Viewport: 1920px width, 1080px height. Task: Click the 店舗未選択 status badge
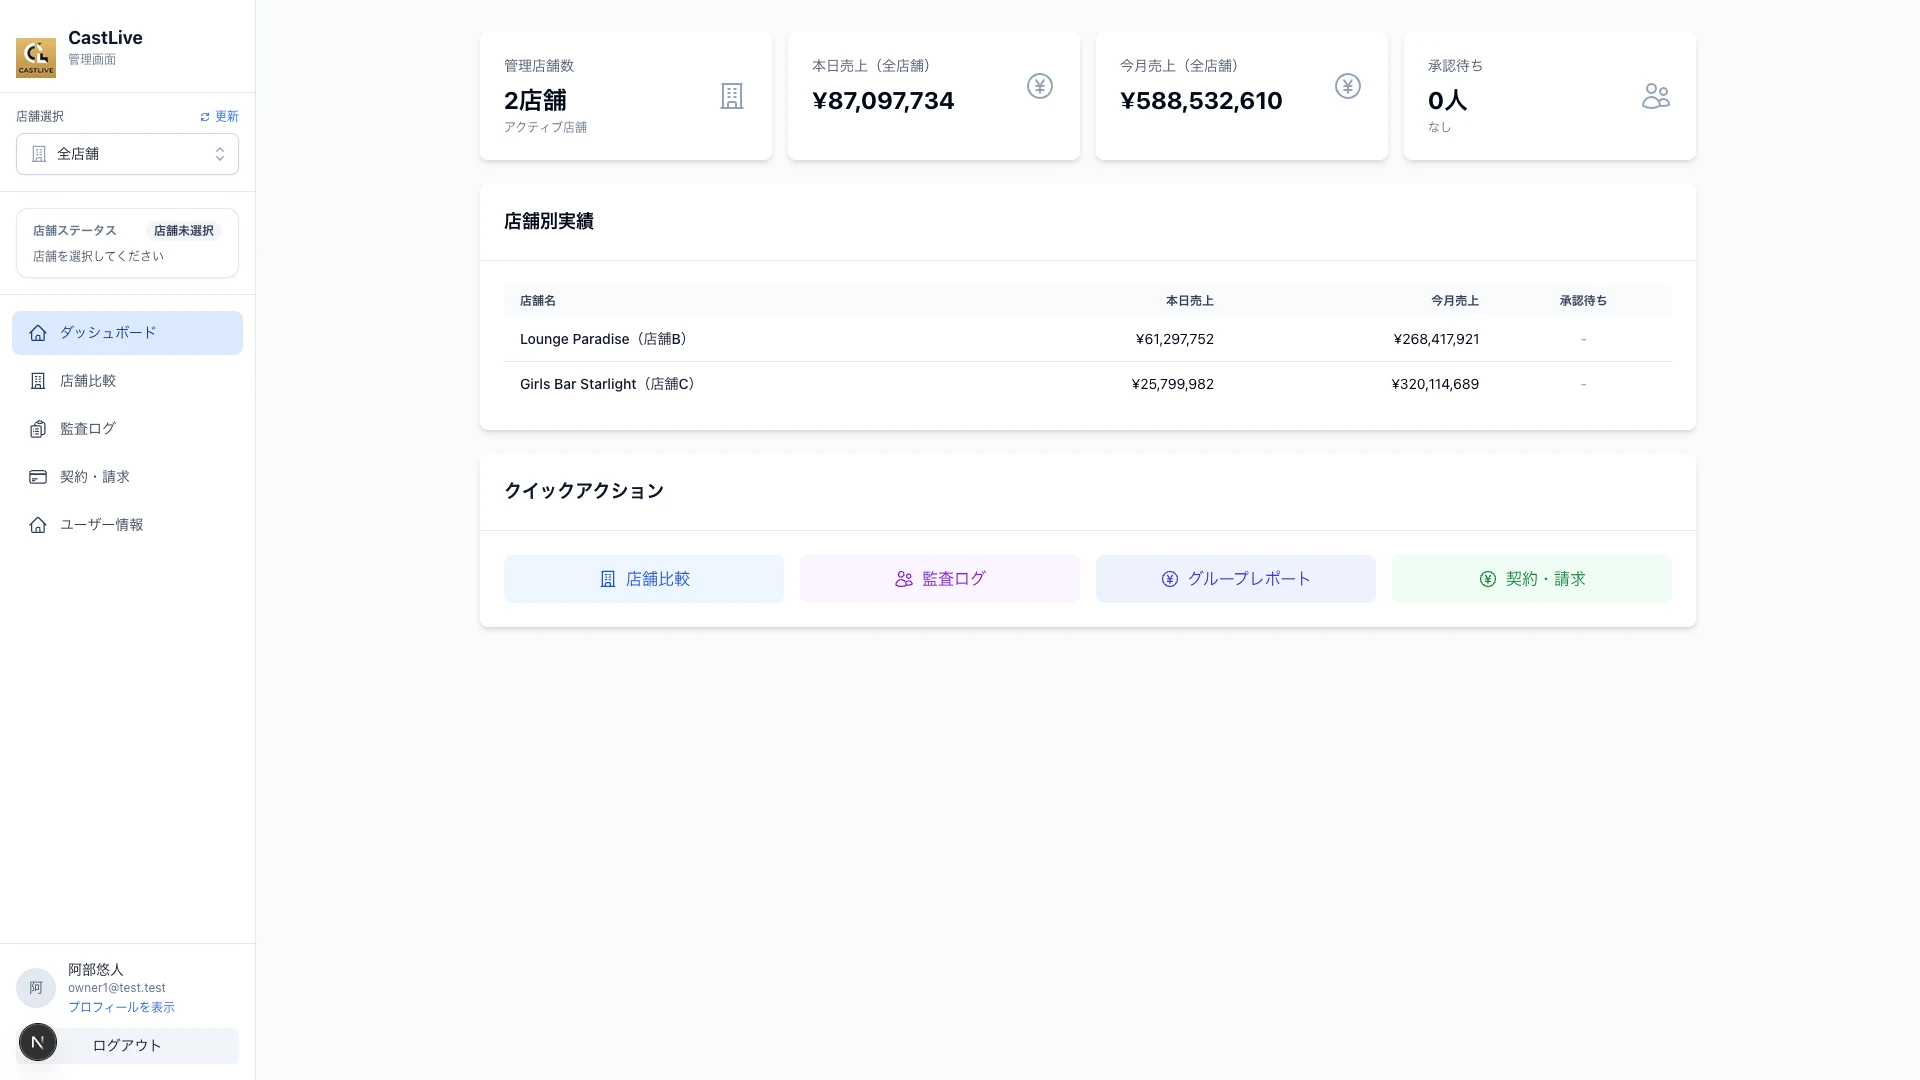coord(184,231)
